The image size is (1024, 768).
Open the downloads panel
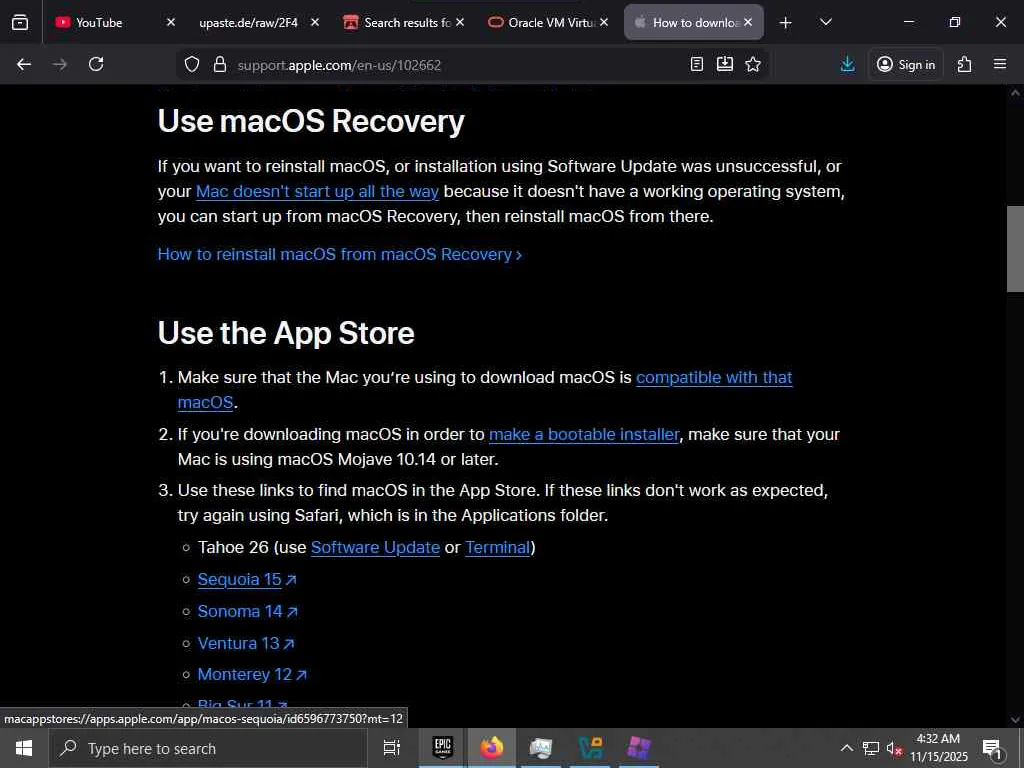[x=848, y=64]
